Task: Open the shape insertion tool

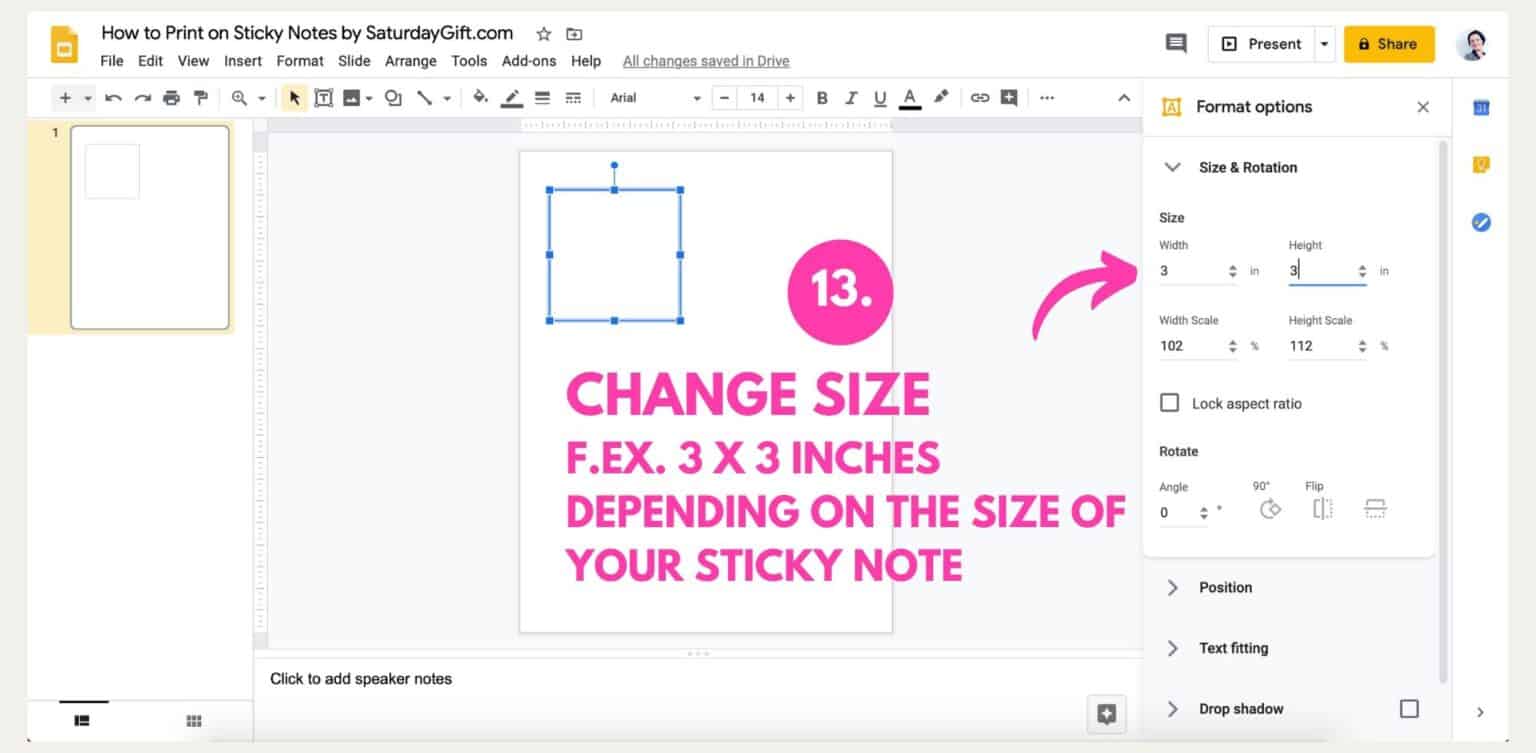Action: [x=392, y=97]
